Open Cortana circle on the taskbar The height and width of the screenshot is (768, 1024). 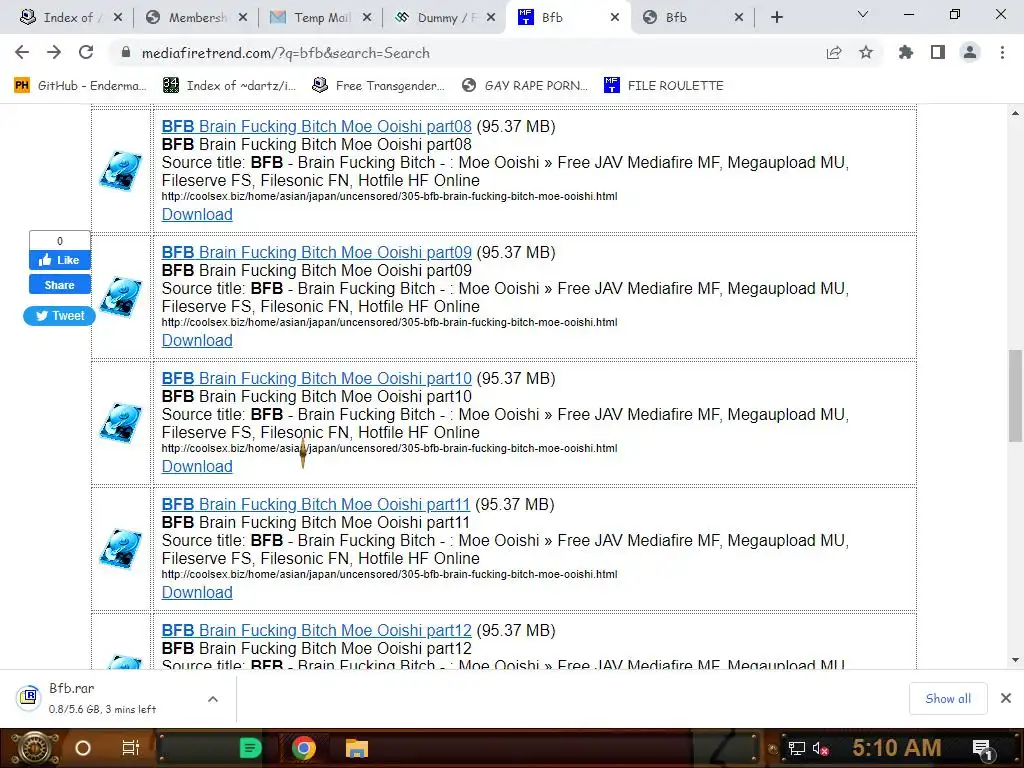click(83, 748)
